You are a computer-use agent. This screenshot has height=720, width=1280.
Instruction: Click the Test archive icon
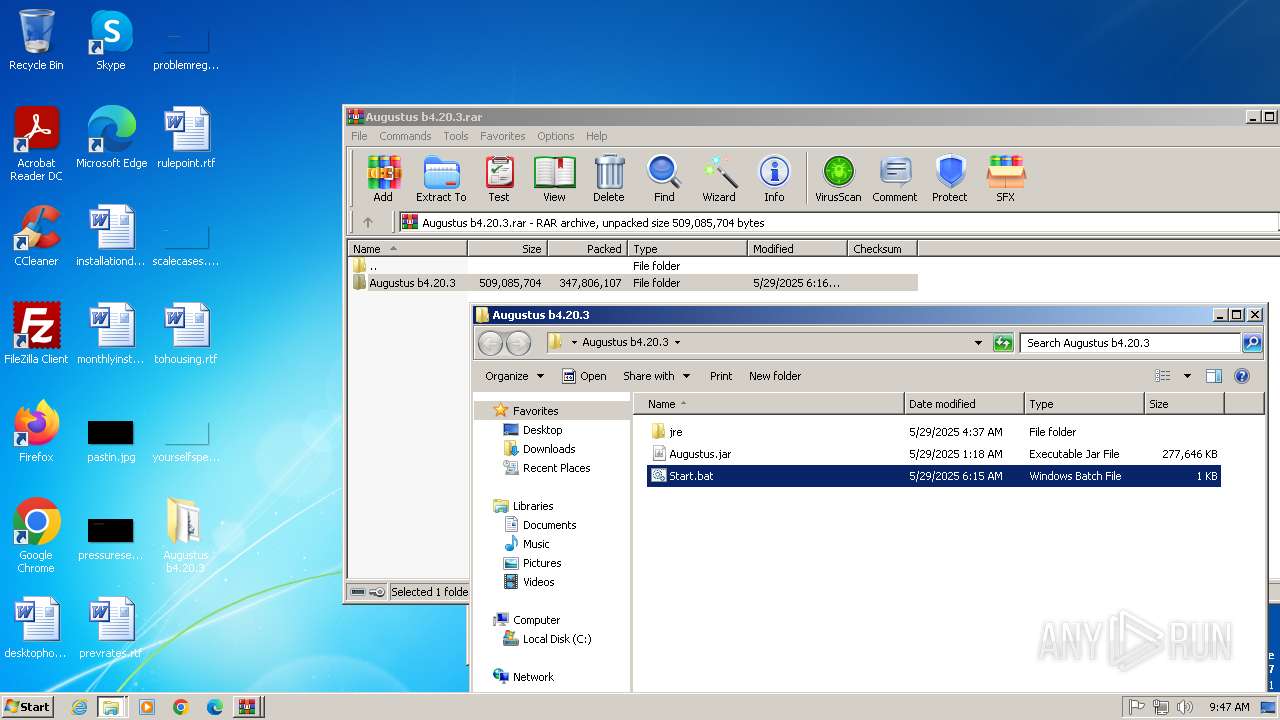pyautogui.click(x=499, y=179)
